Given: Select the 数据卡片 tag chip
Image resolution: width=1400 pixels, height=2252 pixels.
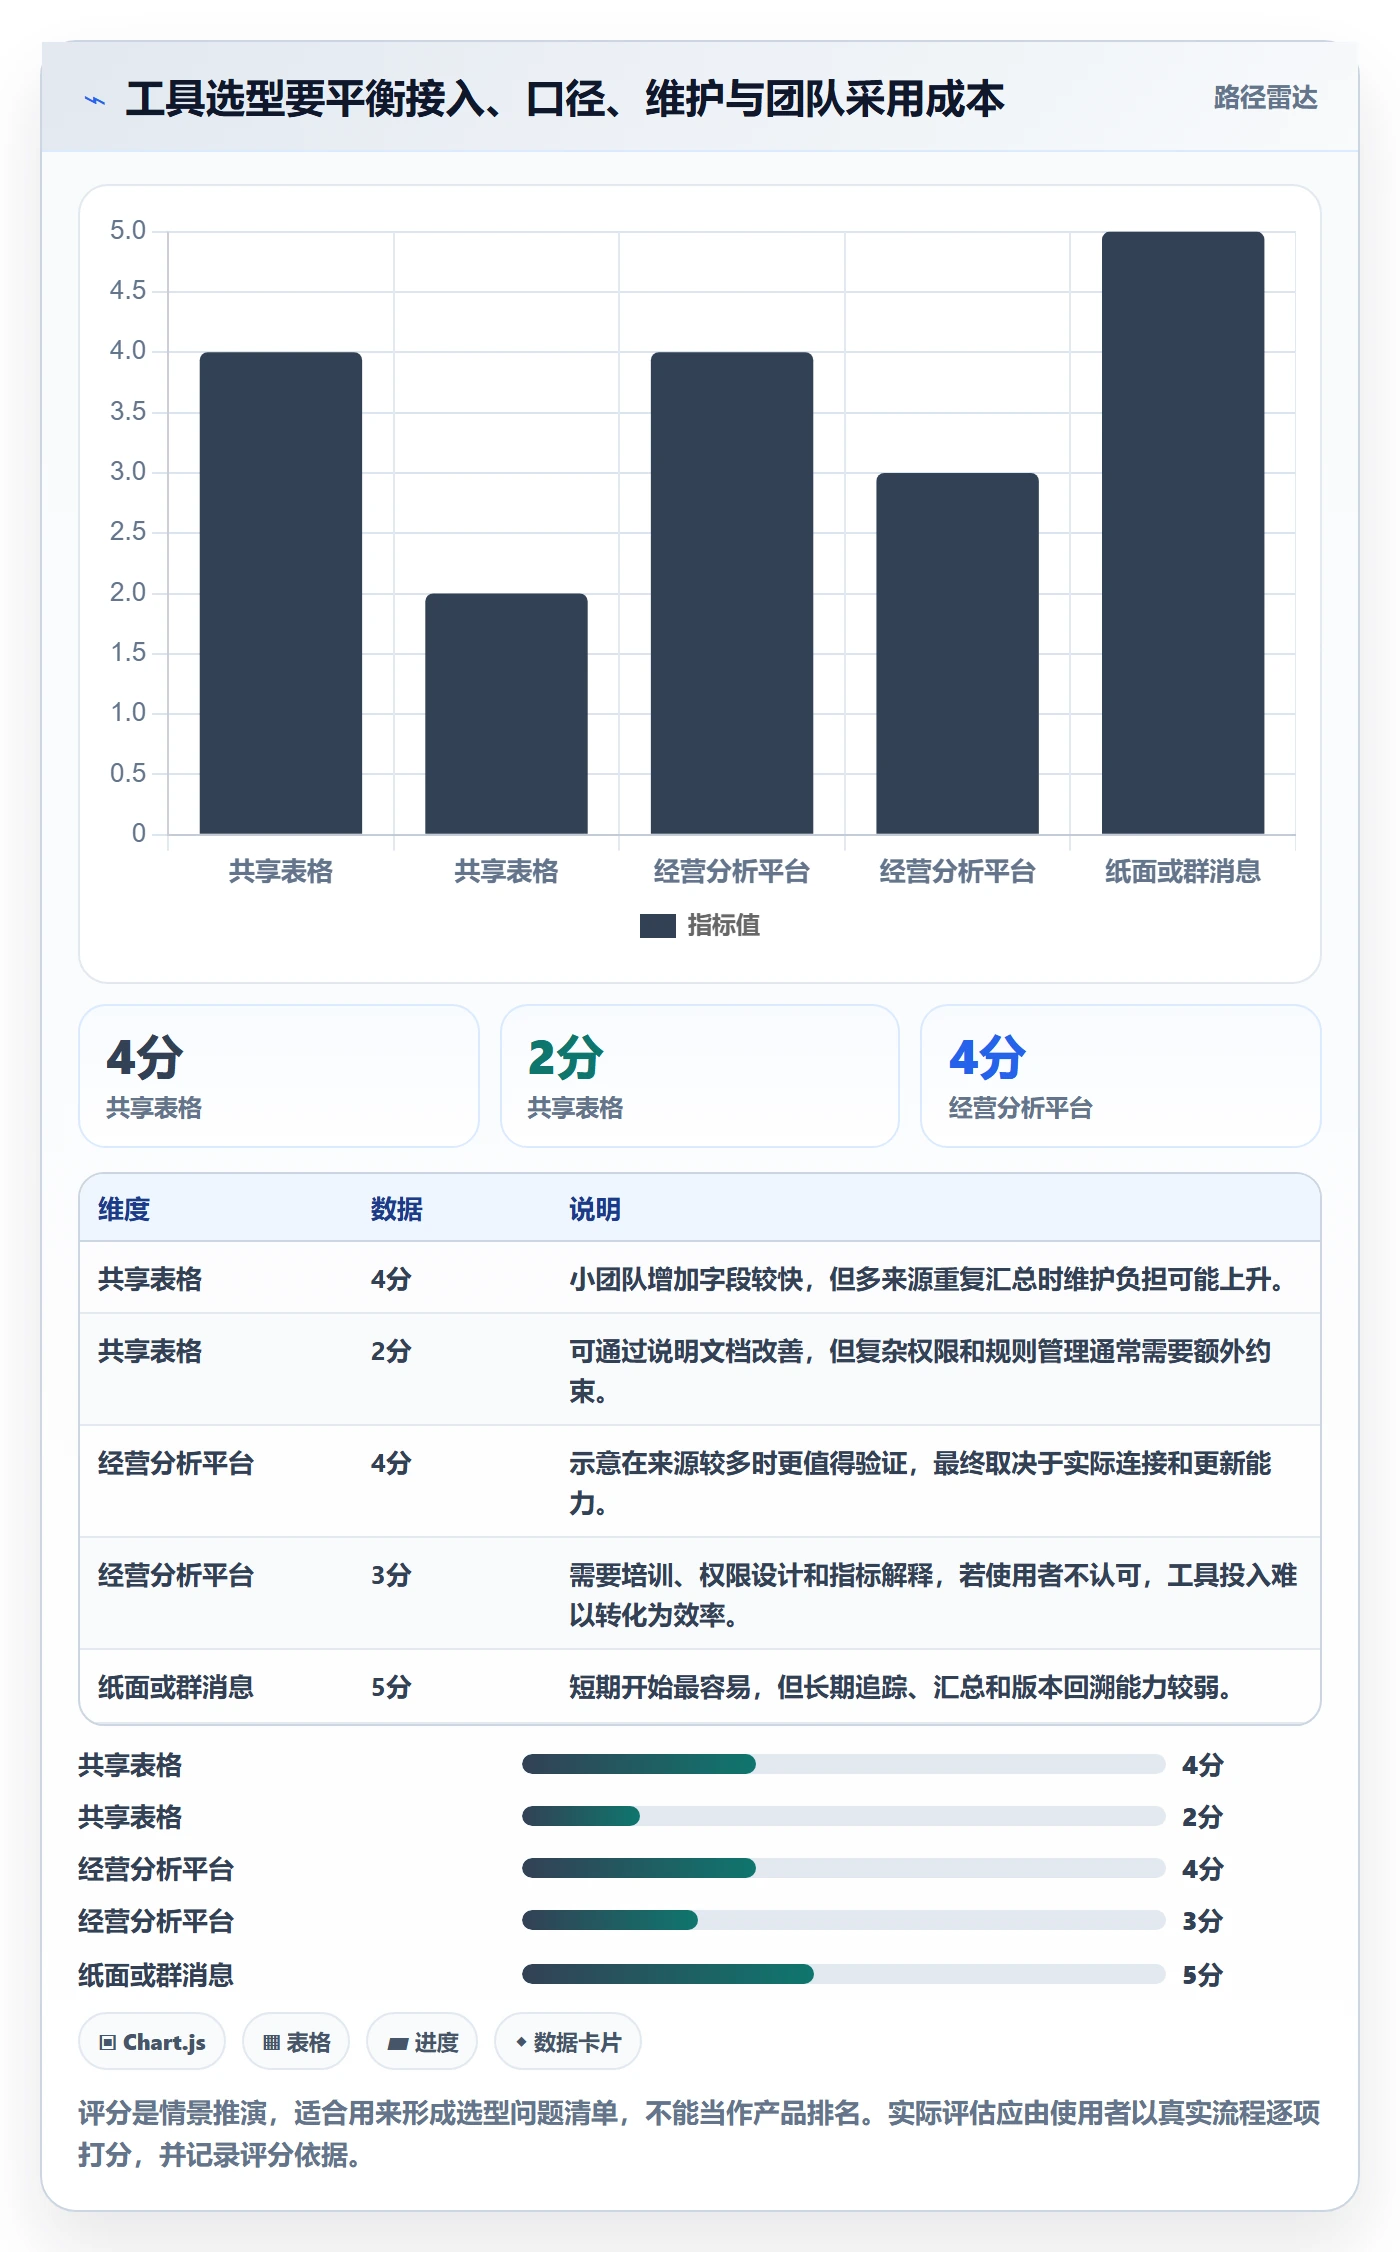Looking at the screenshot, I should [x=568, y=2042].
